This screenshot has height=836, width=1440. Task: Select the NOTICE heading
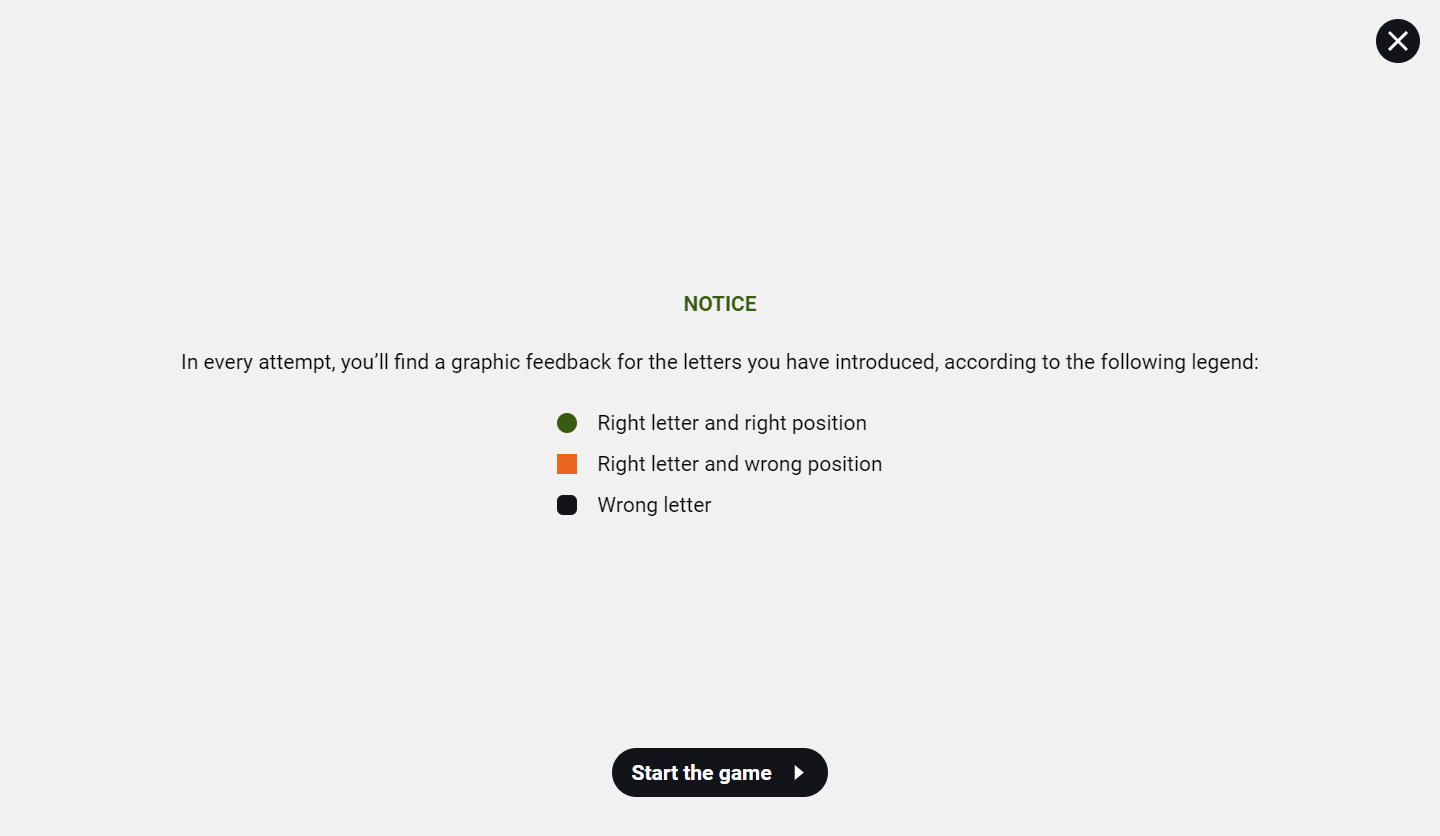pyautogui.click(x=720, y=304)
